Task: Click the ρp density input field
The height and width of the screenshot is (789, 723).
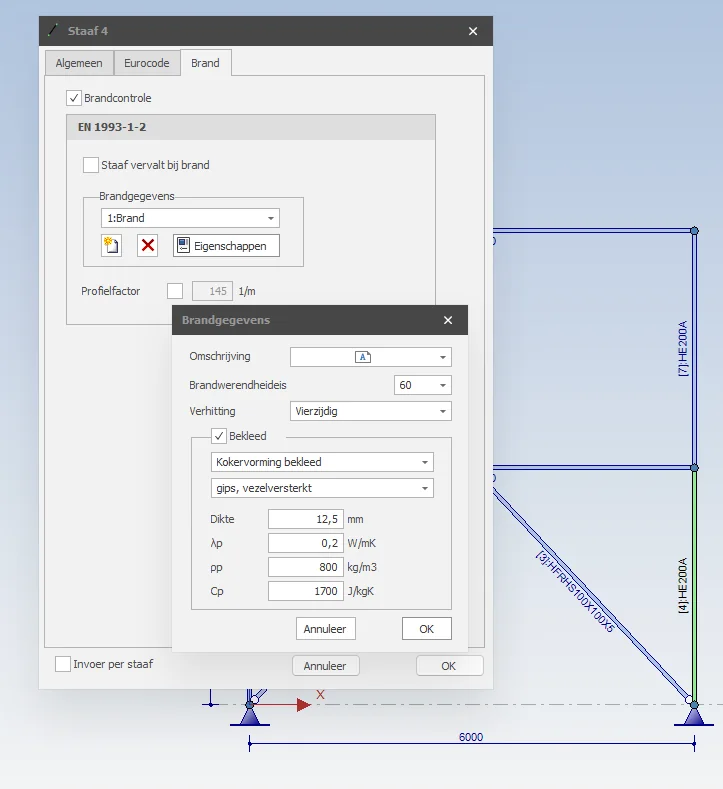Action: pos(306,567)
